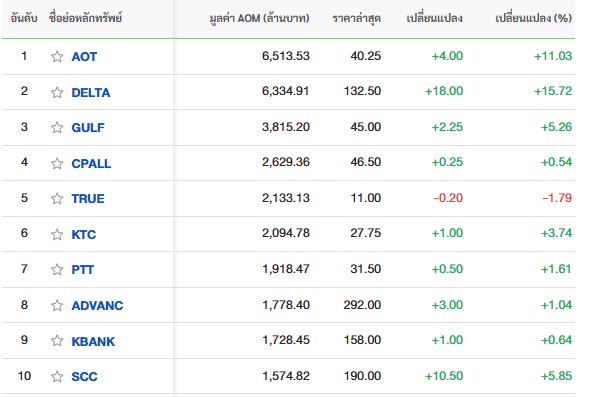The width and height of the screenshot is (591, 397).
Task: Click the อันดับ rank column header
Action: [24, 18]
